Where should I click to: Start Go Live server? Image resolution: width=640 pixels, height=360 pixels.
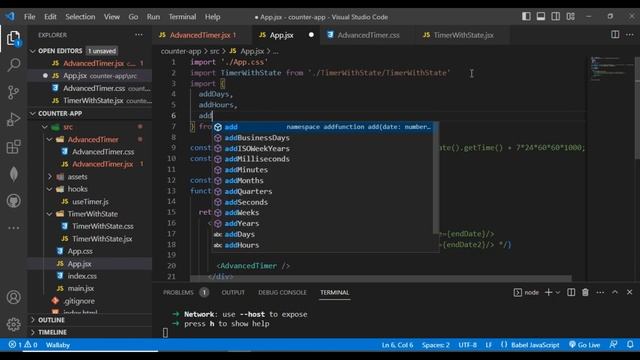tap(584, 345)
